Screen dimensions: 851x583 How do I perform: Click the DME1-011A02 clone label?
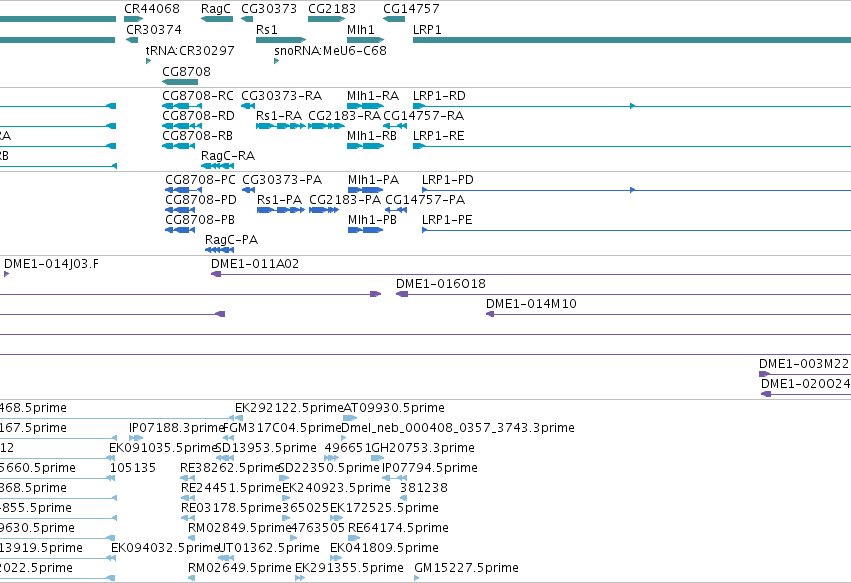255,264
